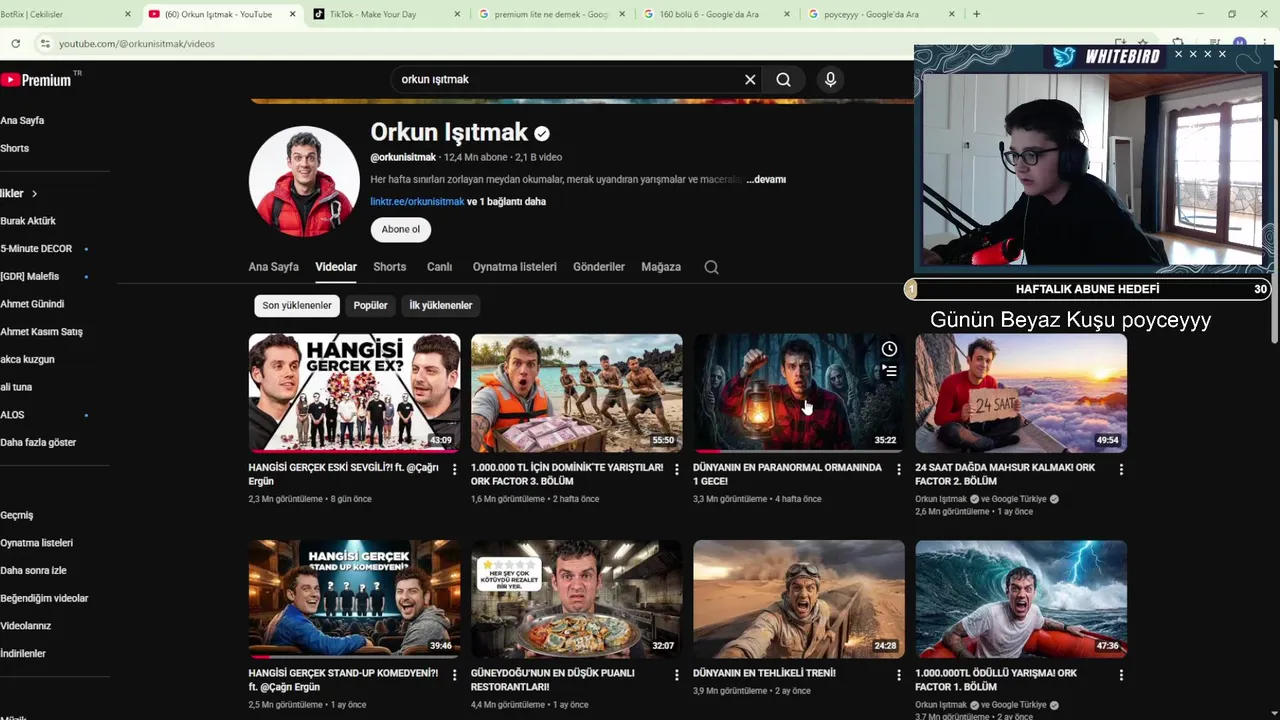Open options menu for 1.000.000 TL Dominik video
The height and width of the screenshot is (720, 1280).
tap(677, 469)
